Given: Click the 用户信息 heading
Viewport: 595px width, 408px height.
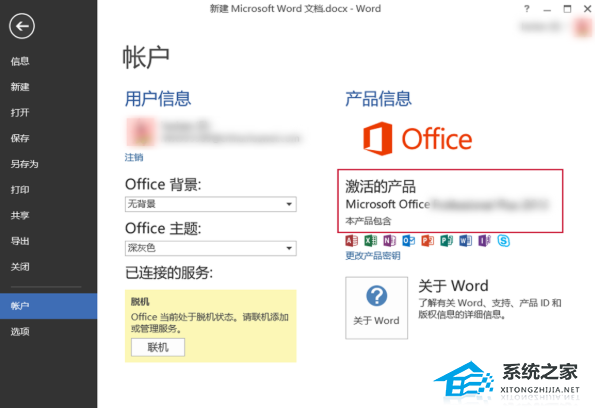Looking at the screenshot, I should click(x=158, y=99).
